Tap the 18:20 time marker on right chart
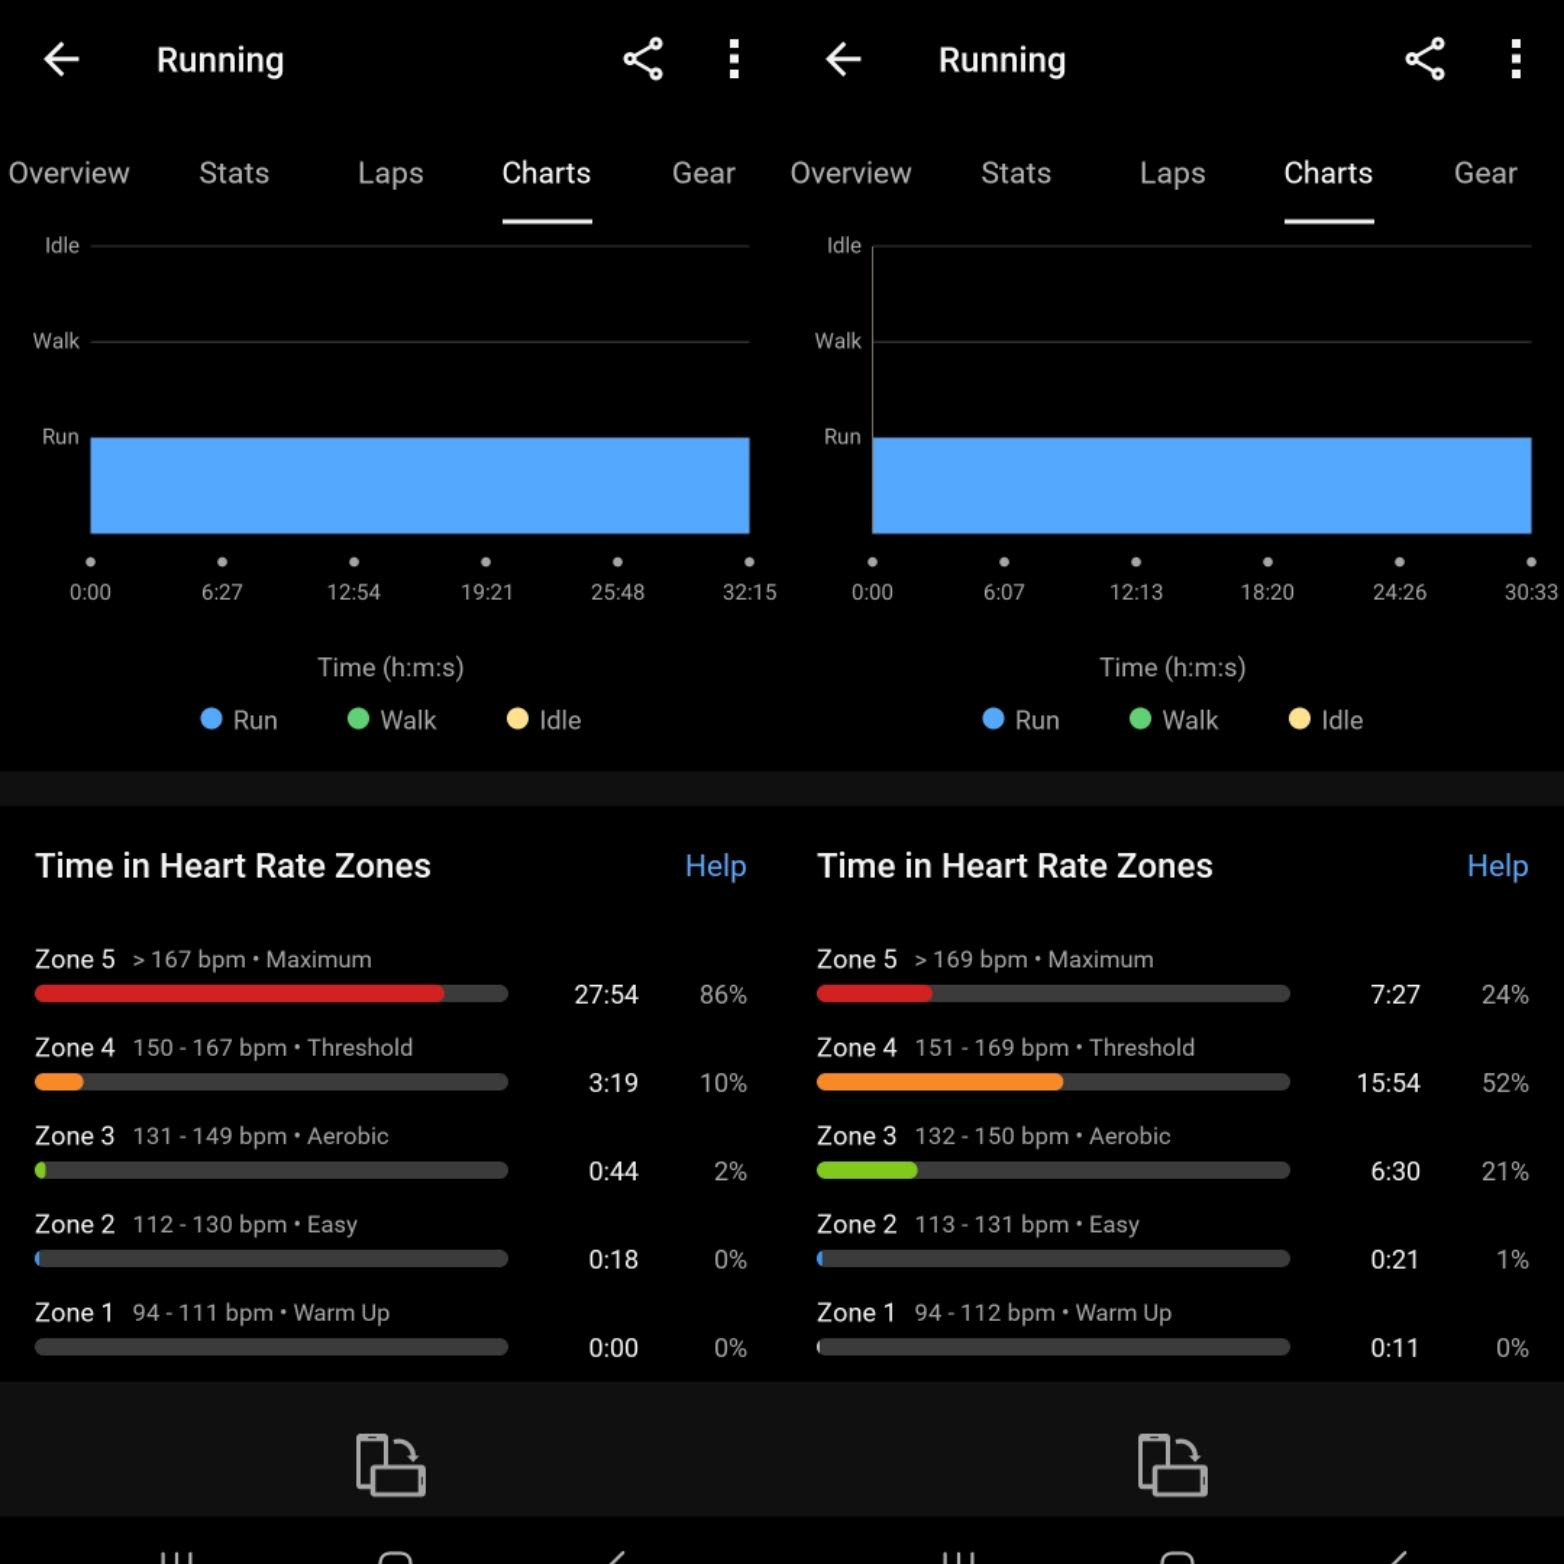Screen dimensions: 1564x1564 tap(1267, 592)
